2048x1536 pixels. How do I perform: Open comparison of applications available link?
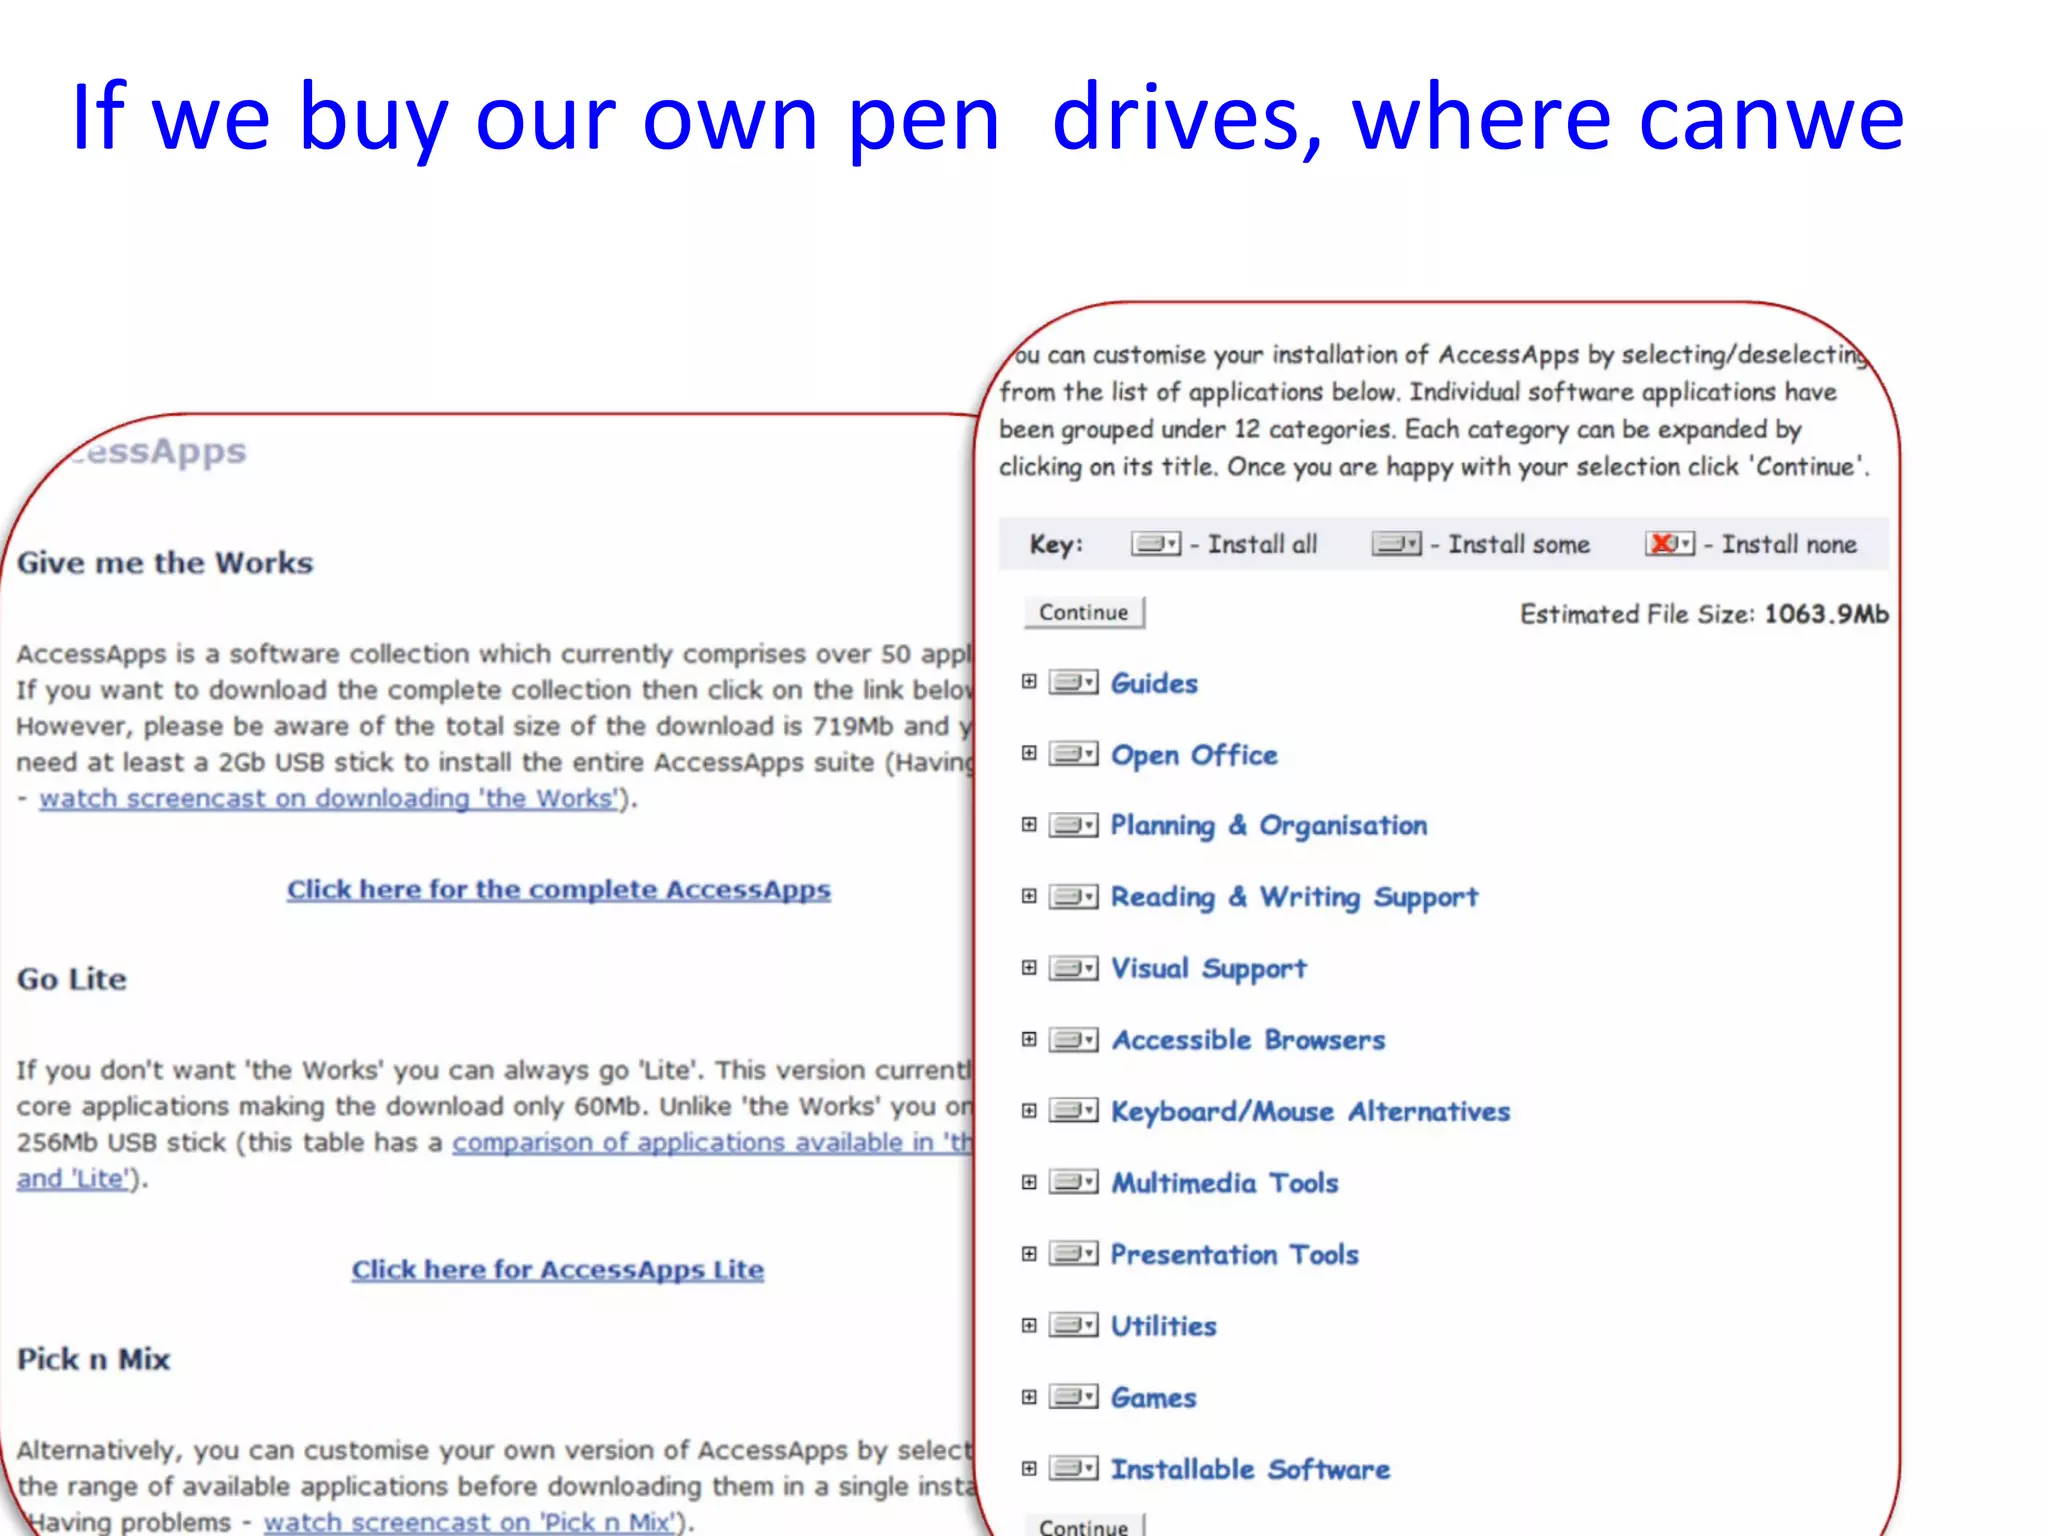(x=712, y=1142)
